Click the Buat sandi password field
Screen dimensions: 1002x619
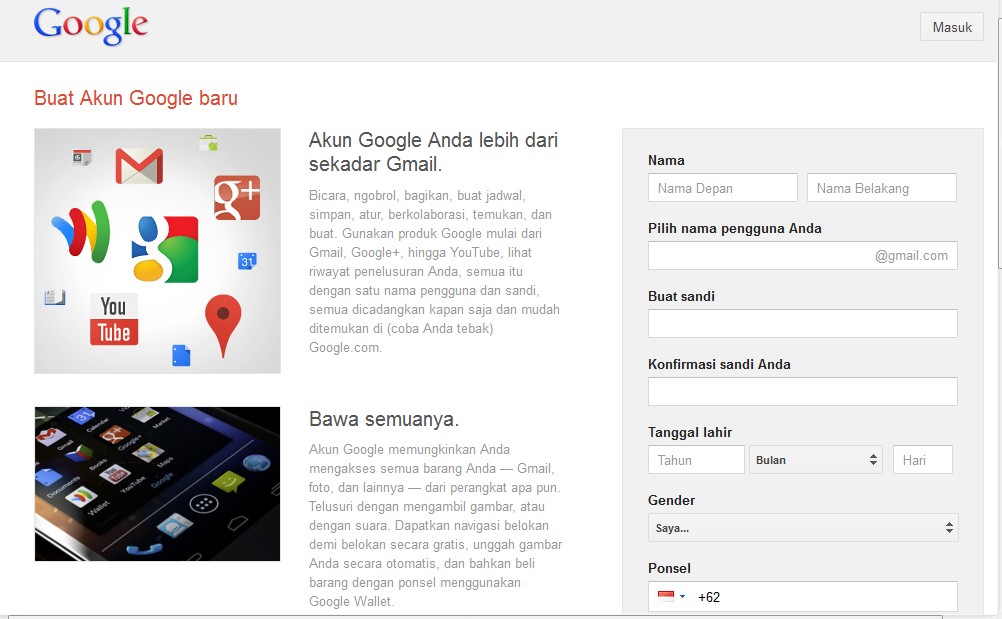[801, 323]
